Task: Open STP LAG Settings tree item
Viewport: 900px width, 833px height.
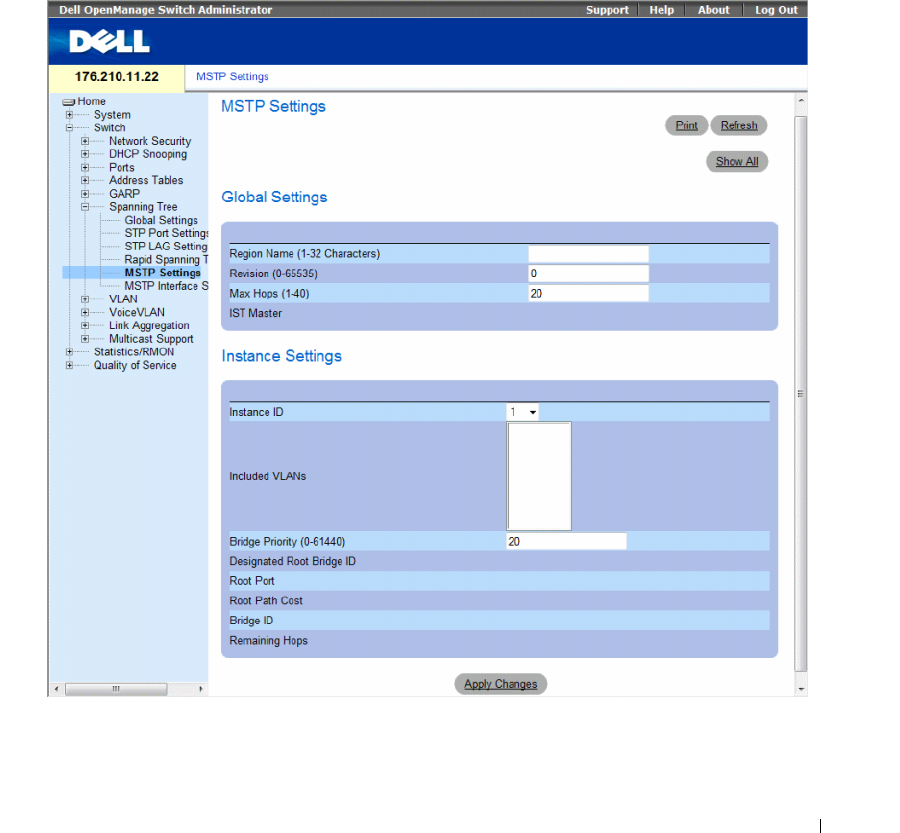Action: pos(166,246)
